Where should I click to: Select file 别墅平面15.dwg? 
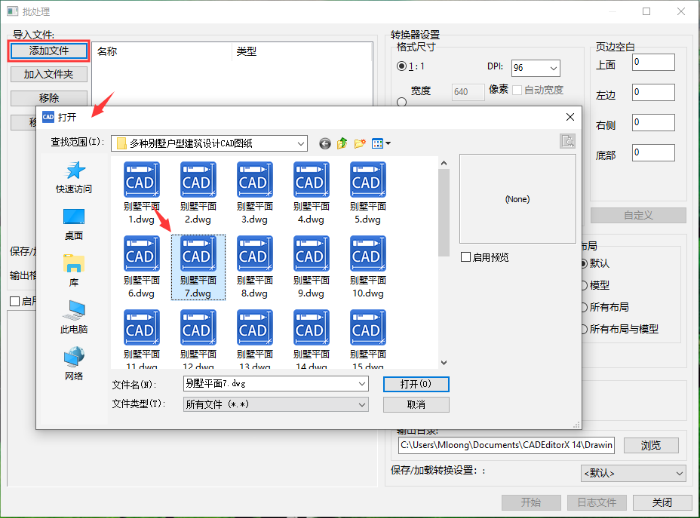tap(368, 339)
